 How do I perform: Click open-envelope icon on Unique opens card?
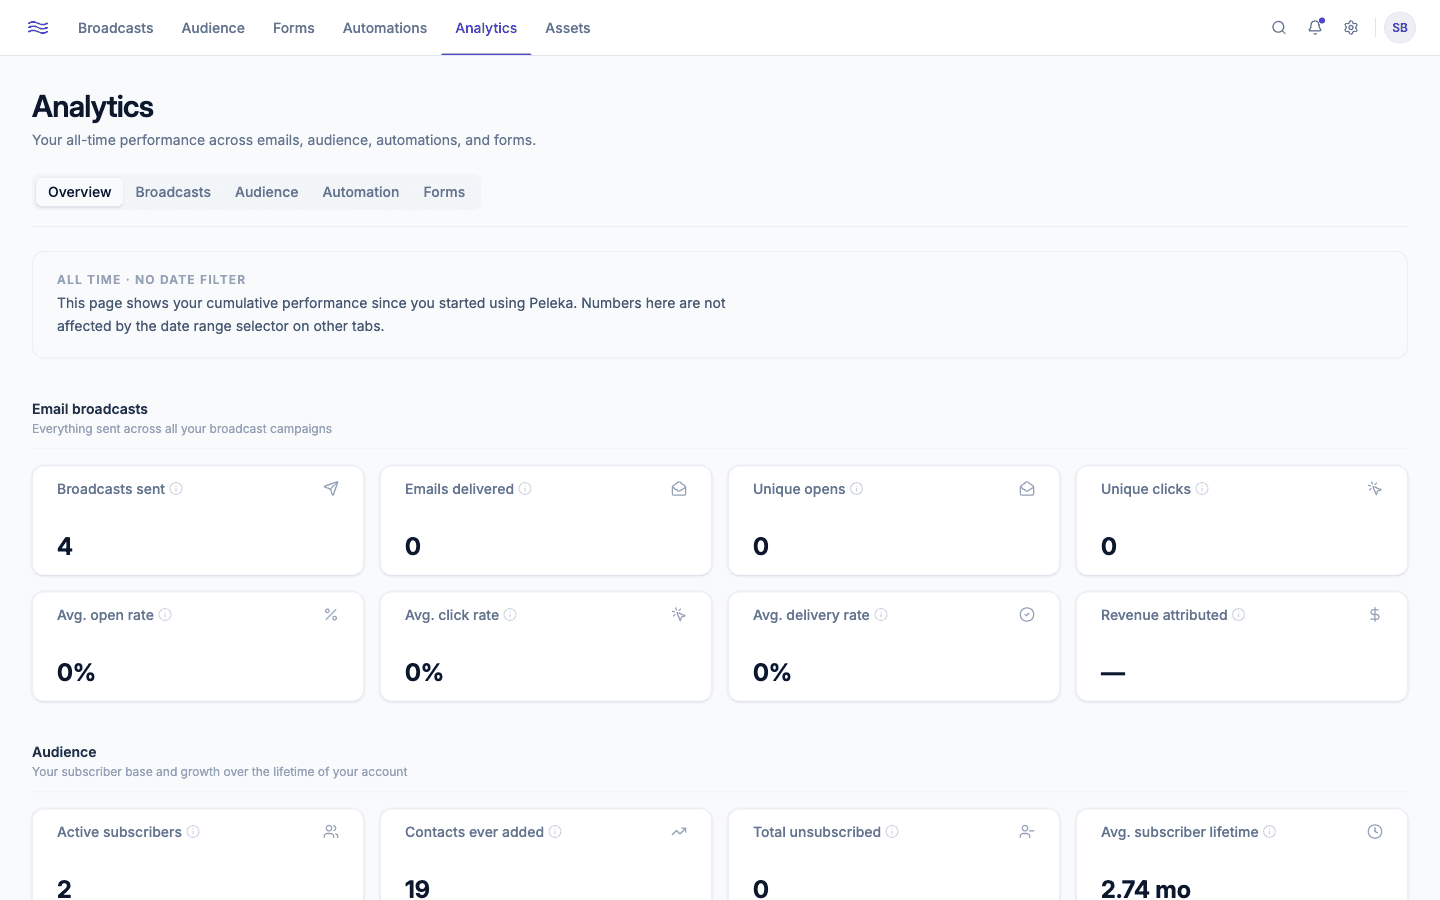(x=1027, y=489)
